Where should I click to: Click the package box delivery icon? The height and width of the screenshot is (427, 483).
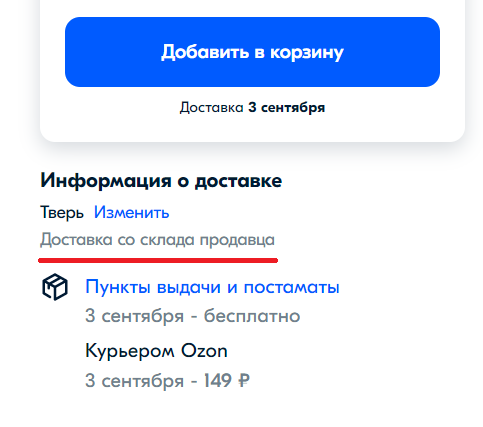(x=55, y=287)
